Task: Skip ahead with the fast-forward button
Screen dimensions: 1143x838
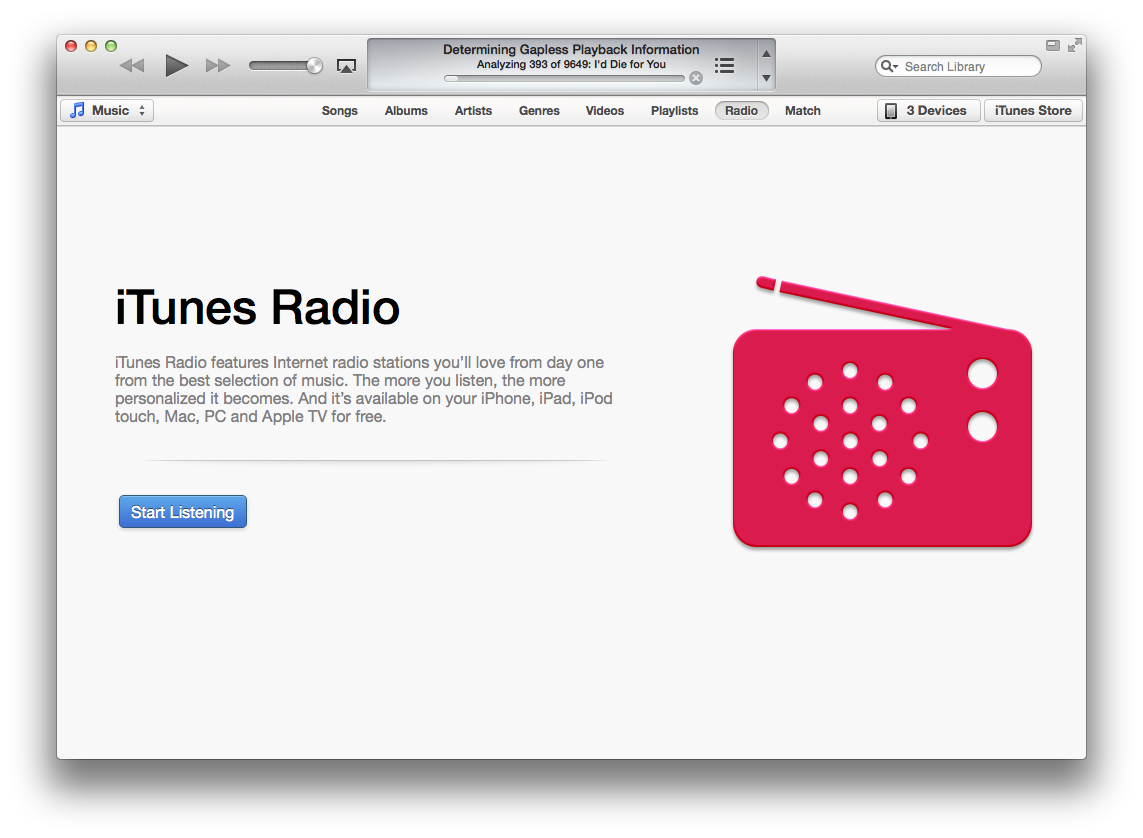Action: pyautogui.click(x=218, y=66)
